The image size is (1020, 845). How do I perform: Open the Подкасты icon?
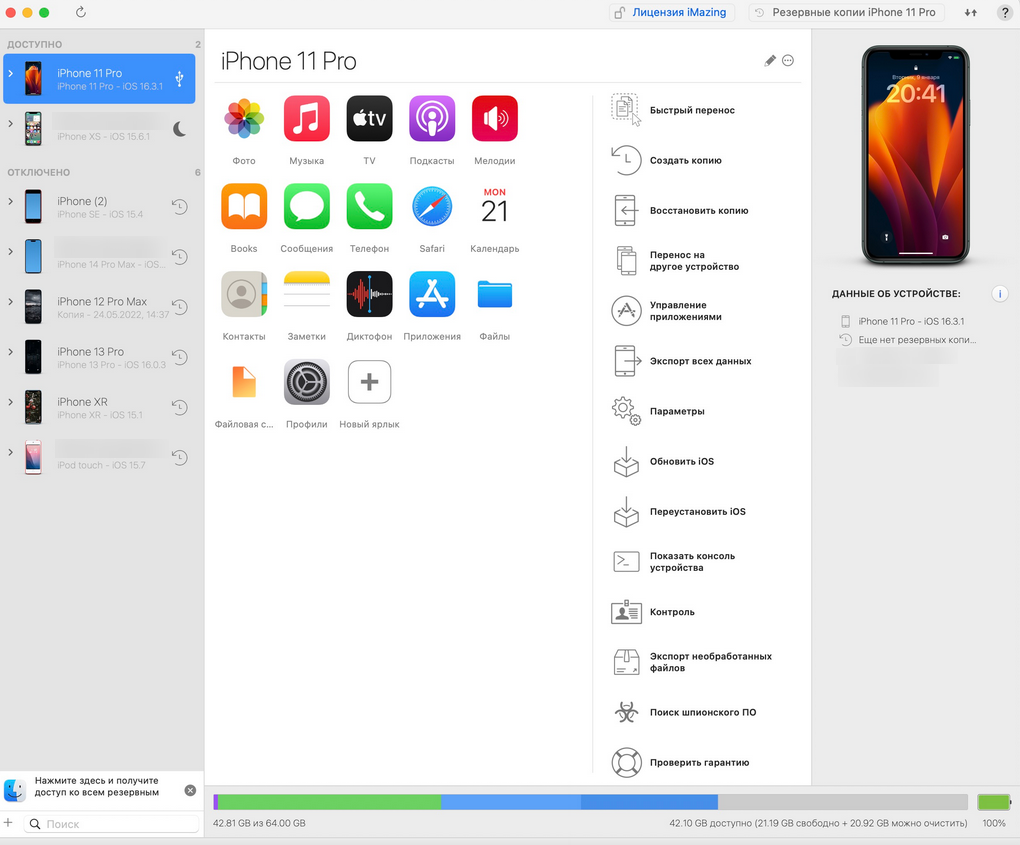click(432, 118)
